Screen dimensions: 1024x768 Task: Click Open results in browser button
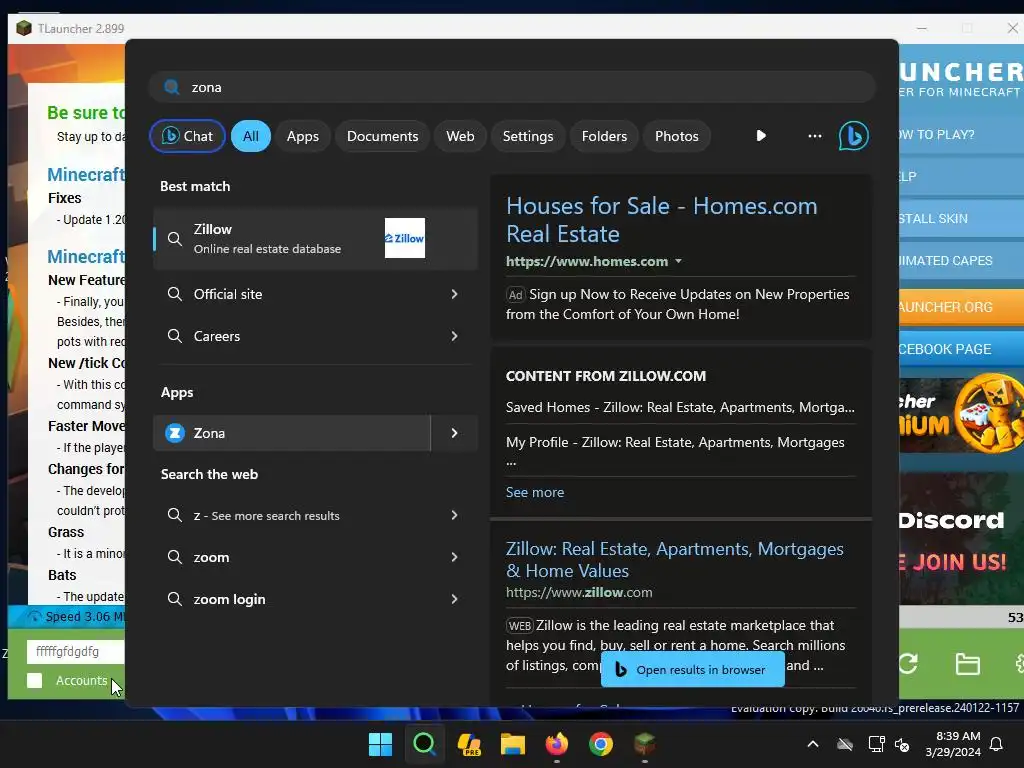pos(692,669)
